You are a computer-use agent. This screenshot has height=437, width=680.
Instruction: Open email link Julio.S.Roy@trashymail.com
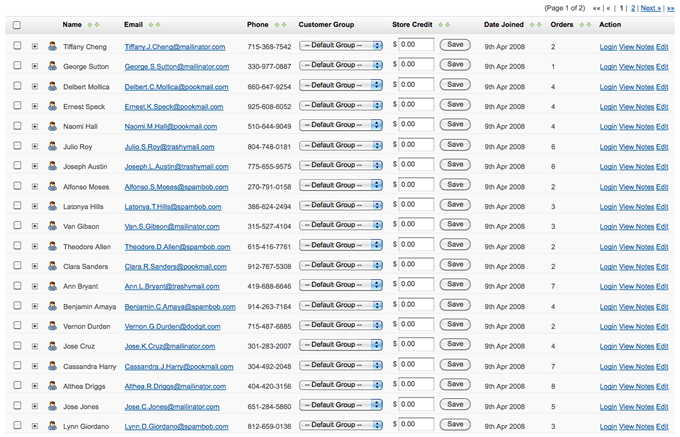coord(170,147)
